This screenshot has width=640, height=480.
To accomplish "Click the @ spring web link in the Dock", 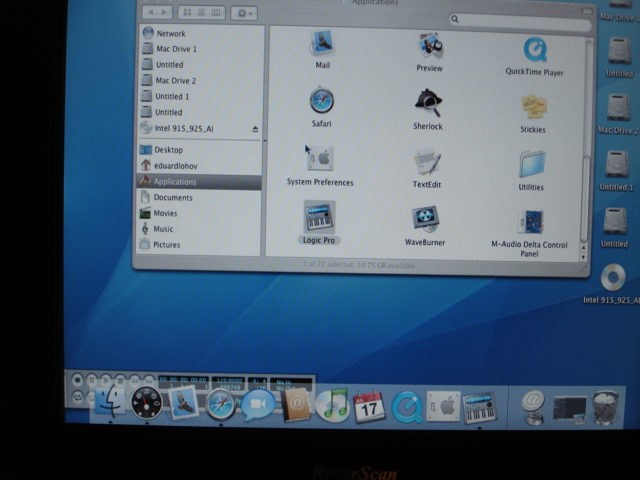I will (533, 407).
